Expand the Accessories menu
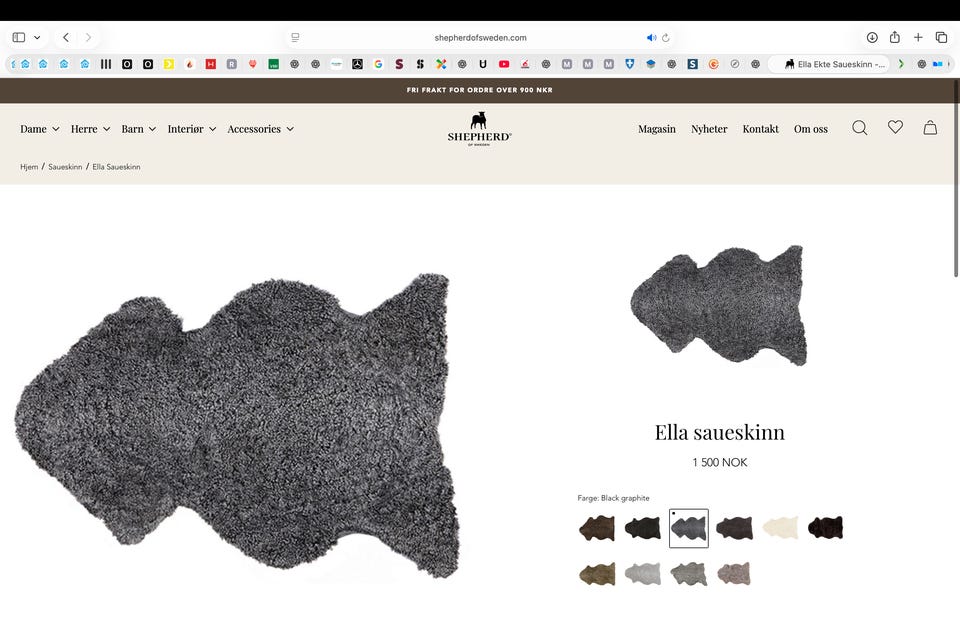This screenshot has width=960, height=623. coord(261,129)
